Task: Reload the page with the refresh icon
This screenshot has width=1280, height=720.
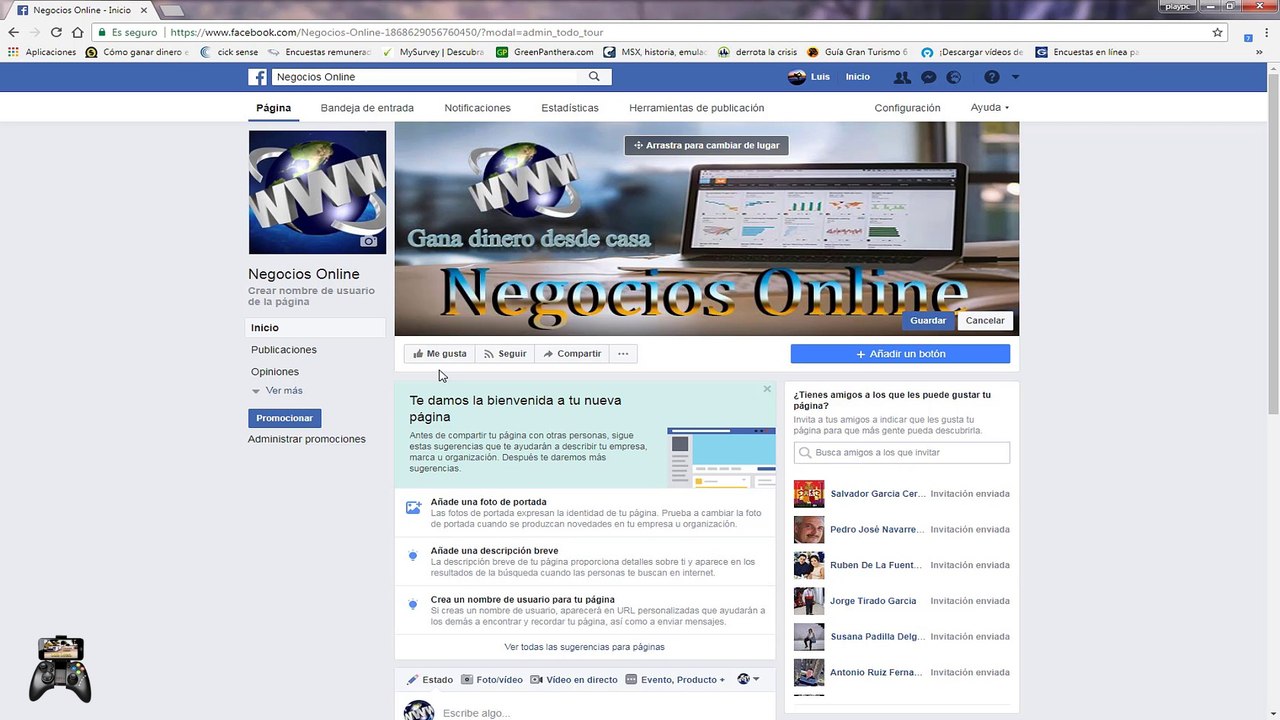Action: 56,32
